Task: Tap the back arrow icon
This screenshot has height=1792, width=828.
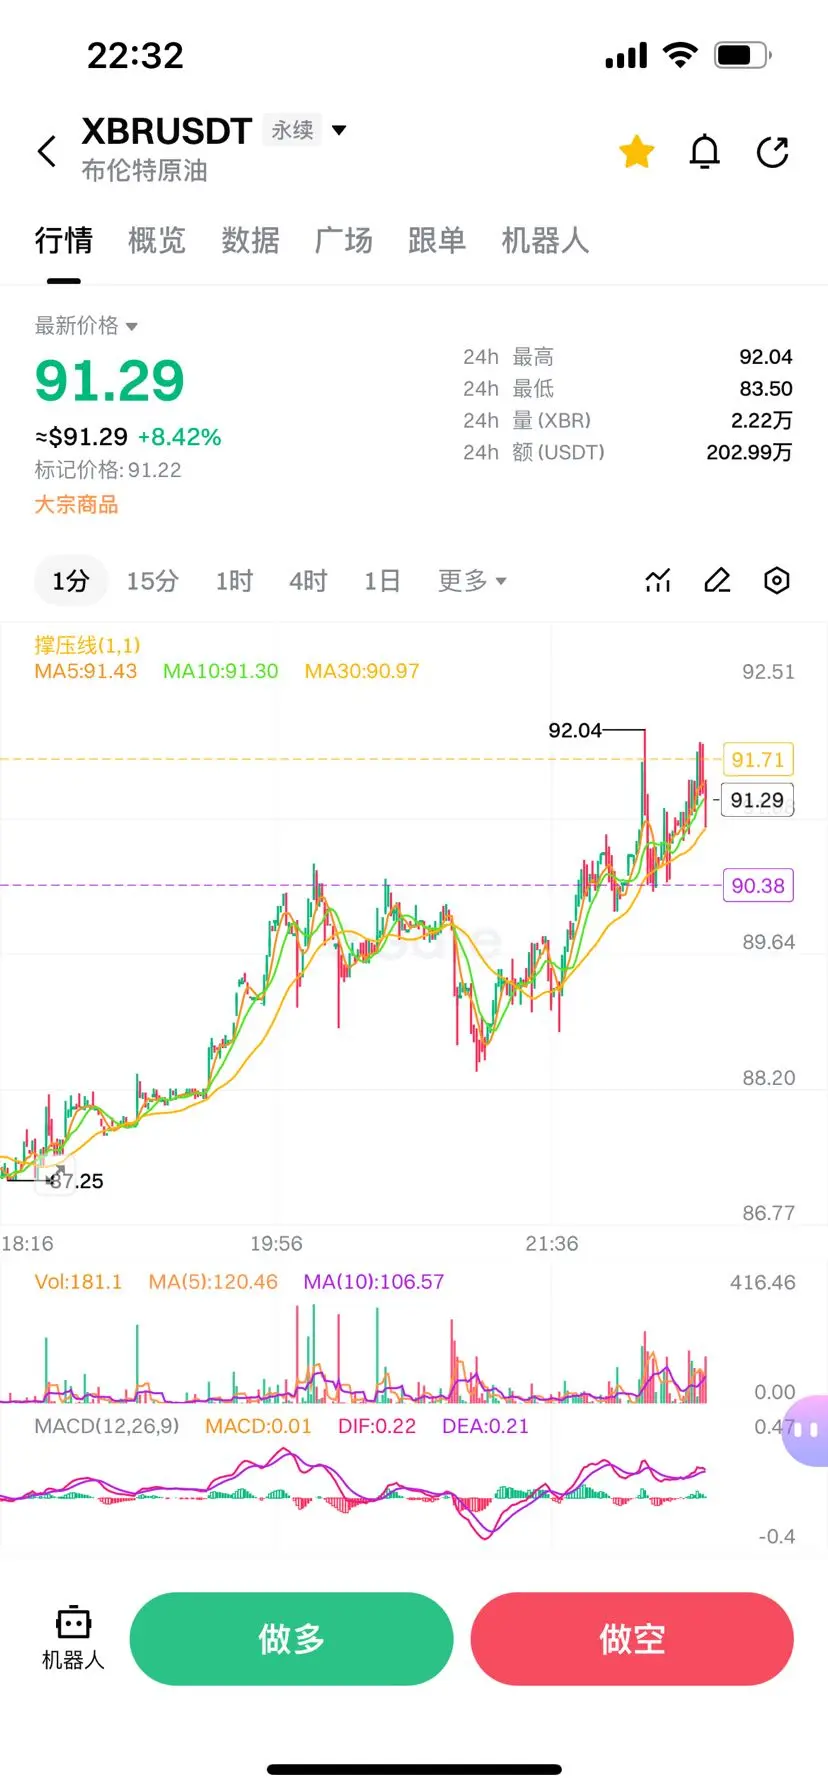Action: point(46,152)
